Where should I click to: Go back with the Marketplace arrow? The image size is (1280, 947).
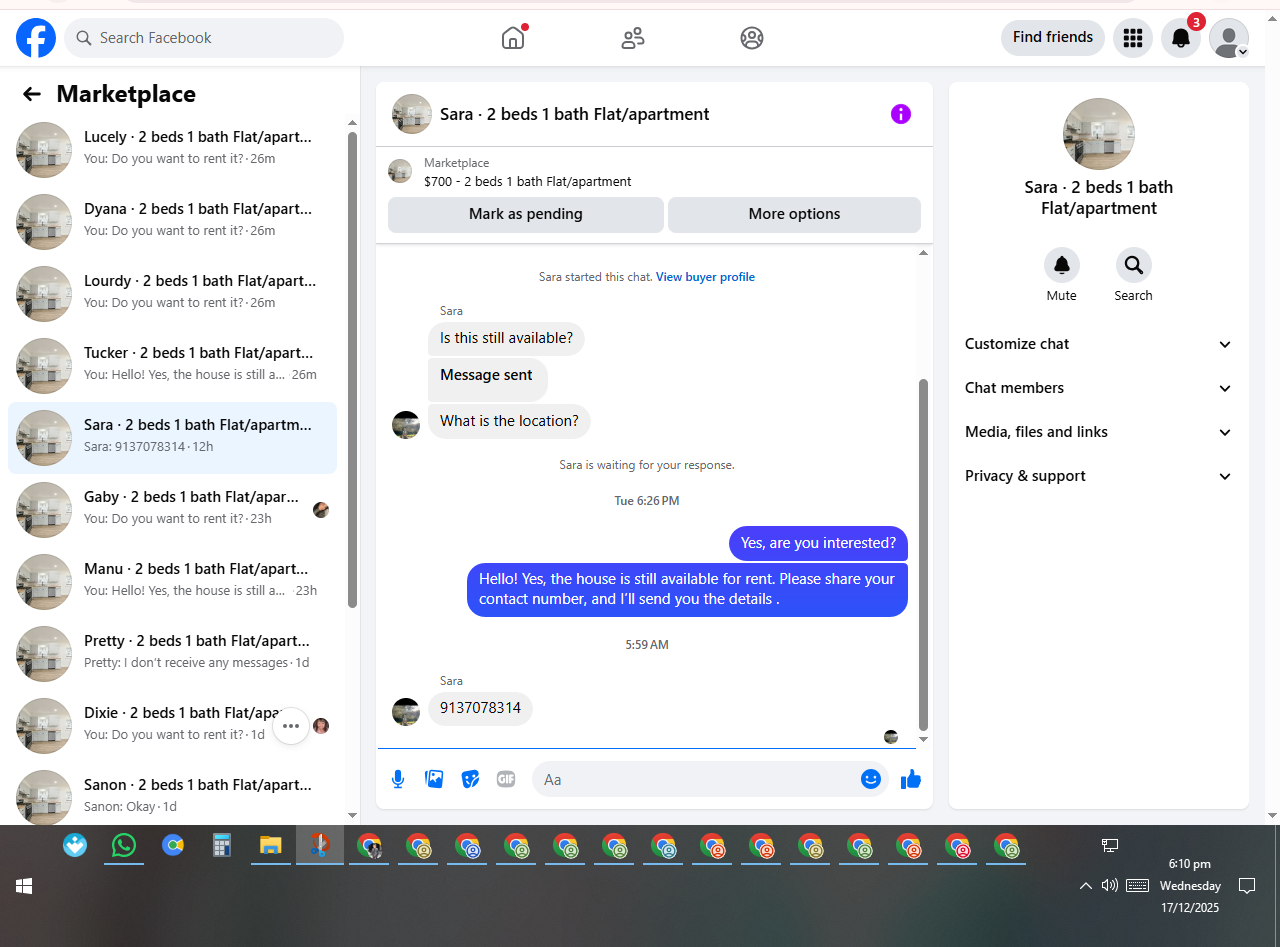(x=32, y=94)
